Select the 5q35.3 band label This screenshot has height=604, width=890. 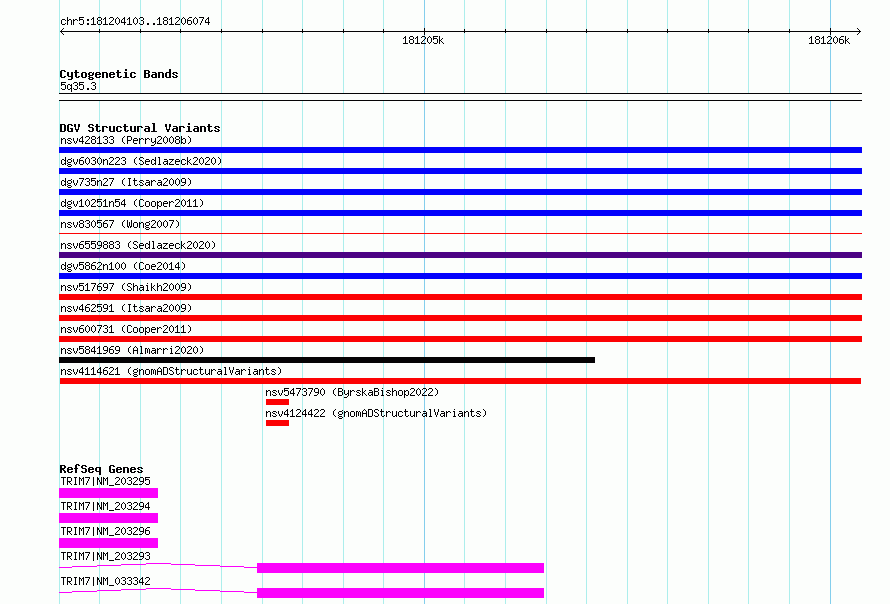tap(78, 86)
